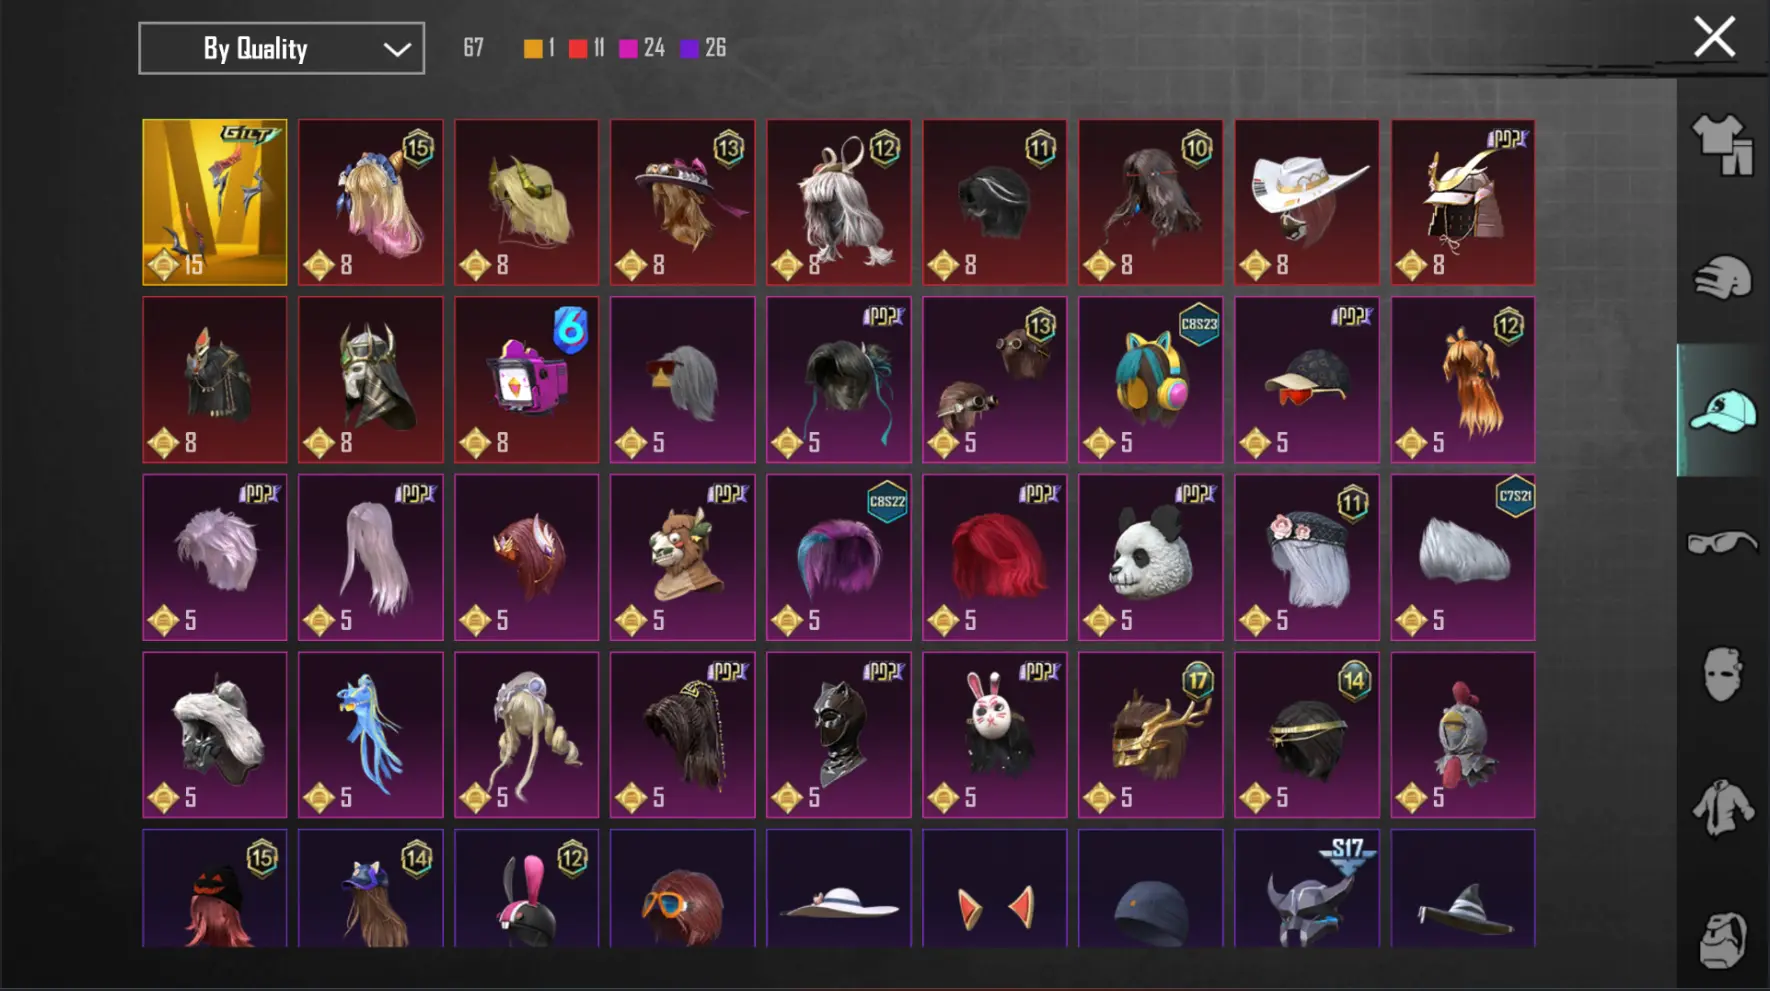Expand the By Quality sort dropdown
Viewport: 1770px width, 991px height.
pyautogui.click(x=281, y=48)
